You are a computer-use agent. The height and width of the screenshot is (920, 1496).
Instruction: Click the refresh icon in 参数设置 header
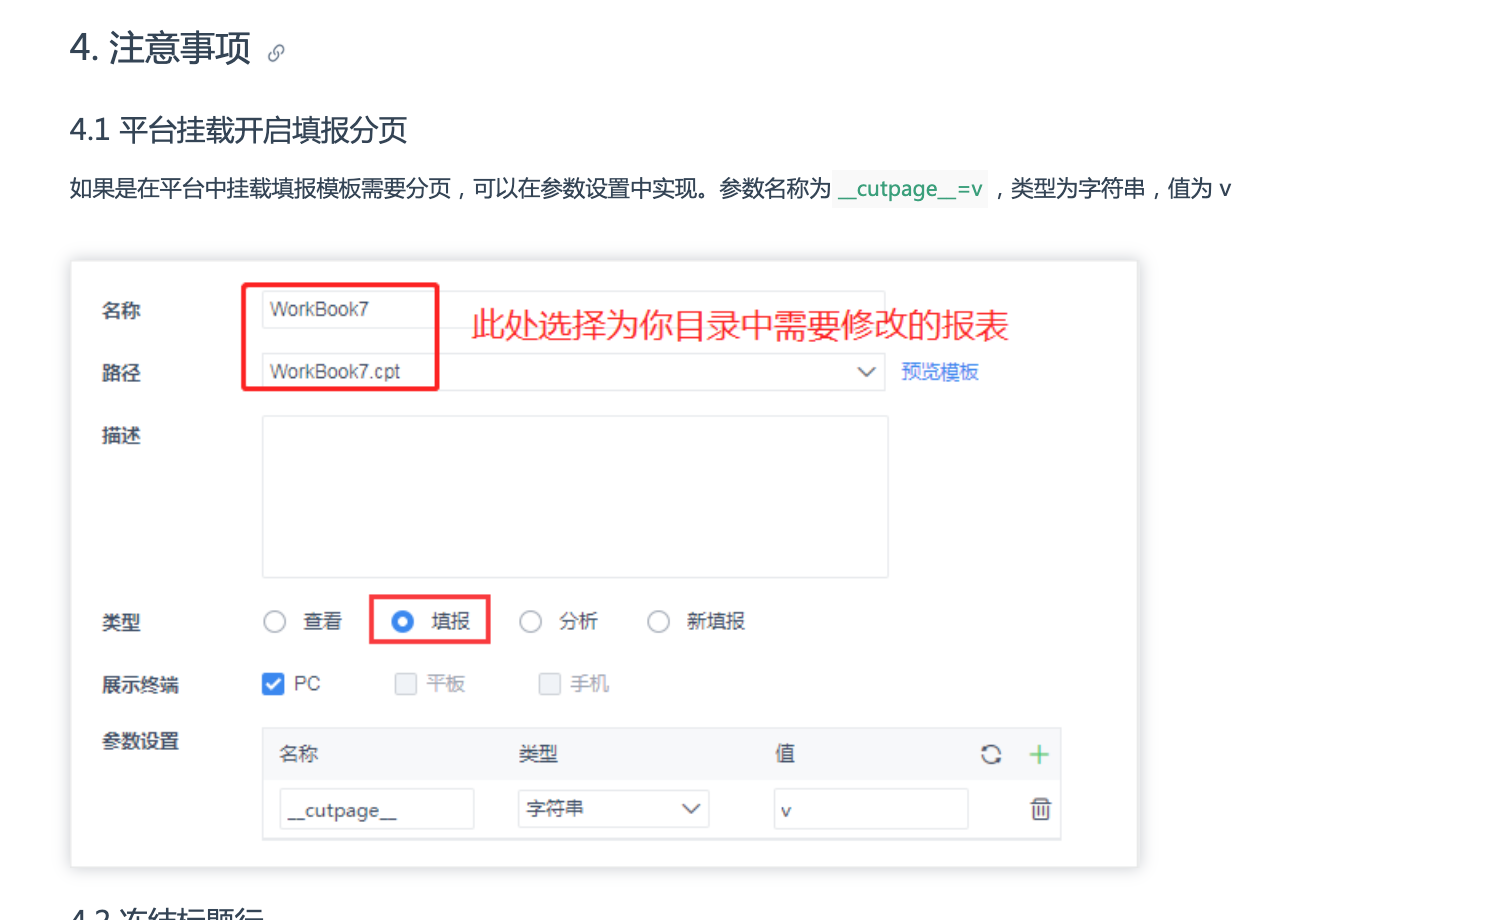[x=991, y=755]
